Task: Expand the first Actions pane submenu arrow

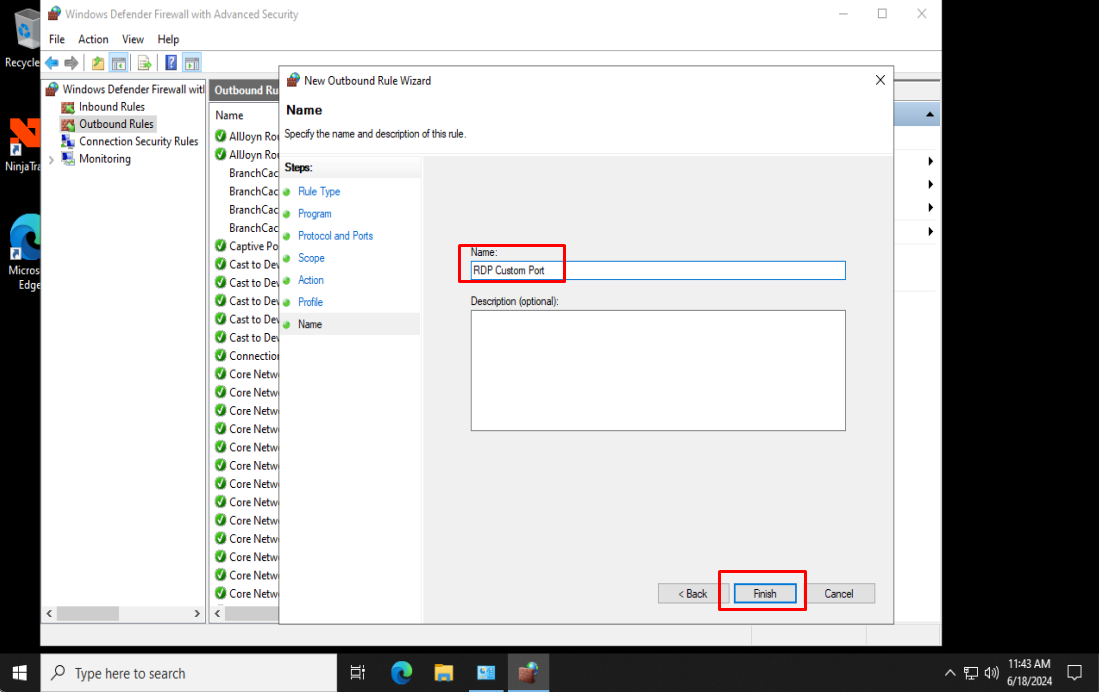Action: (x=930, y=161)
